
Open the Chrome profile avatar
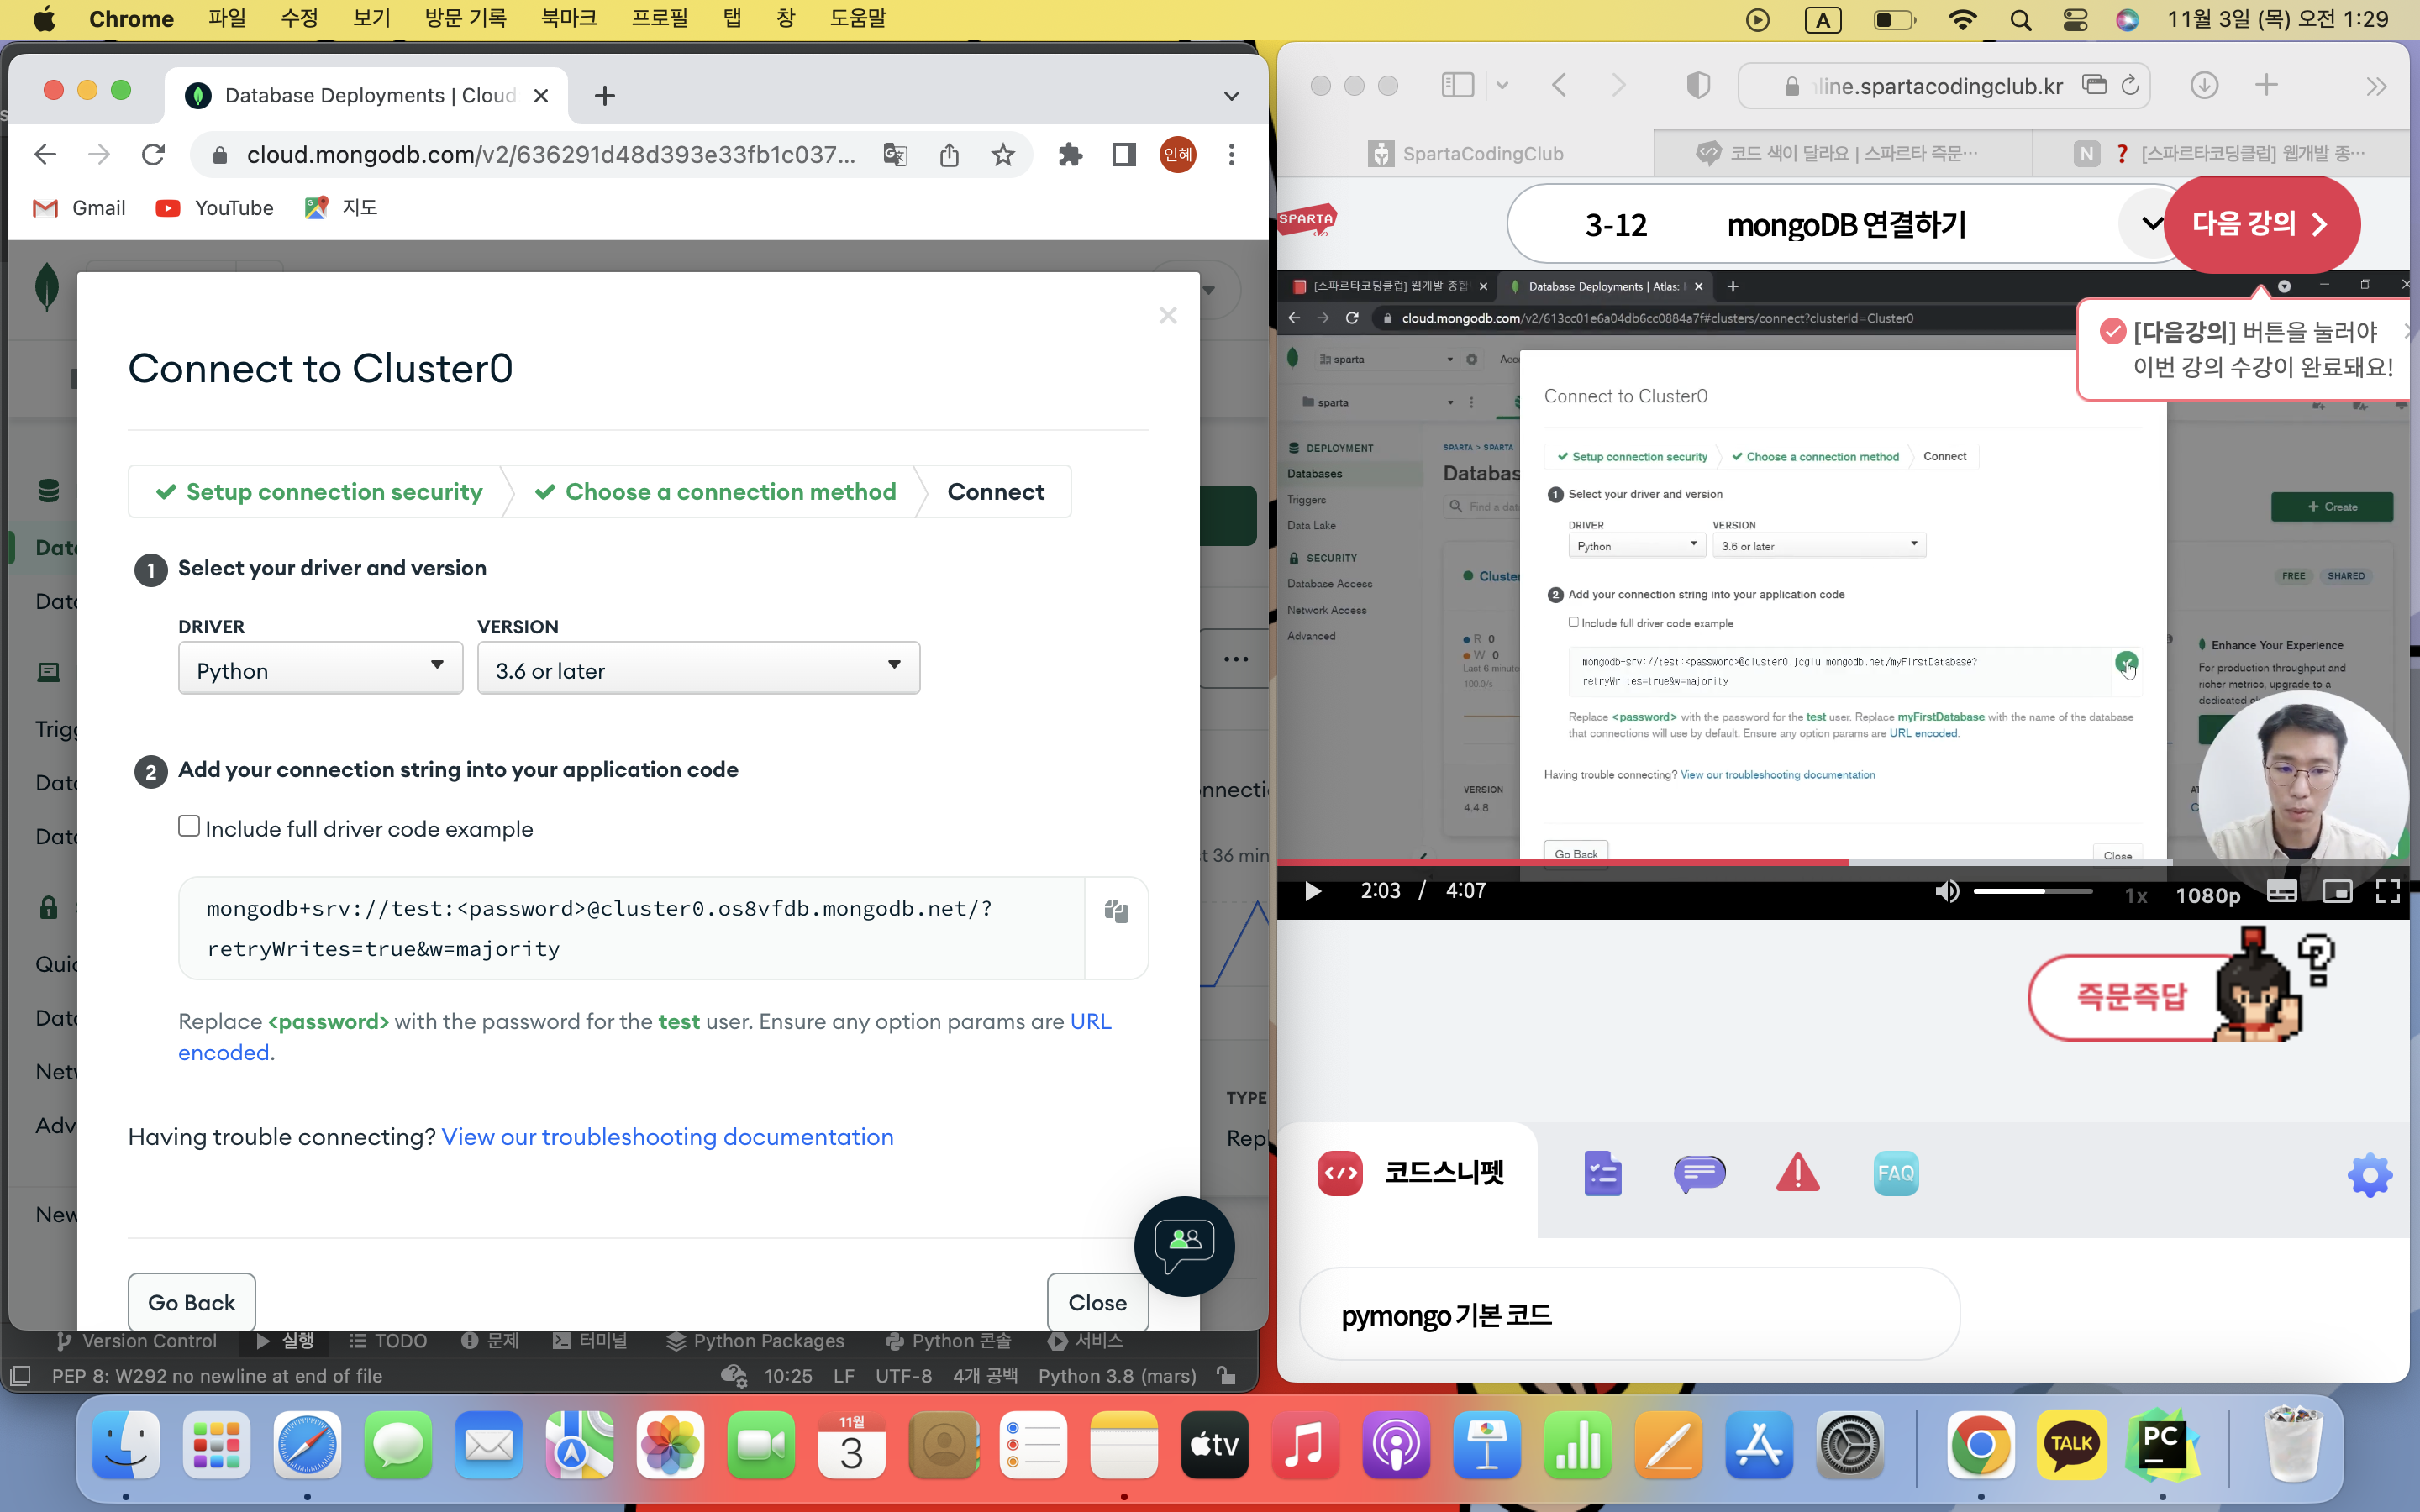tap(1178, 154)
